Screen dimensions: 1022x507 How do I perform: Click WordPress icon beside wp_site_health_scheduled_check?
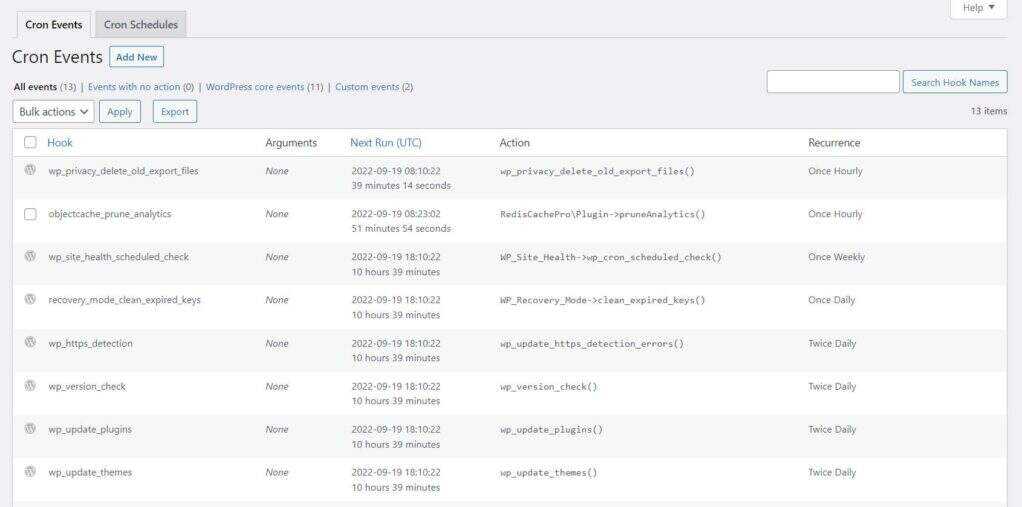(x=30, y=256)
